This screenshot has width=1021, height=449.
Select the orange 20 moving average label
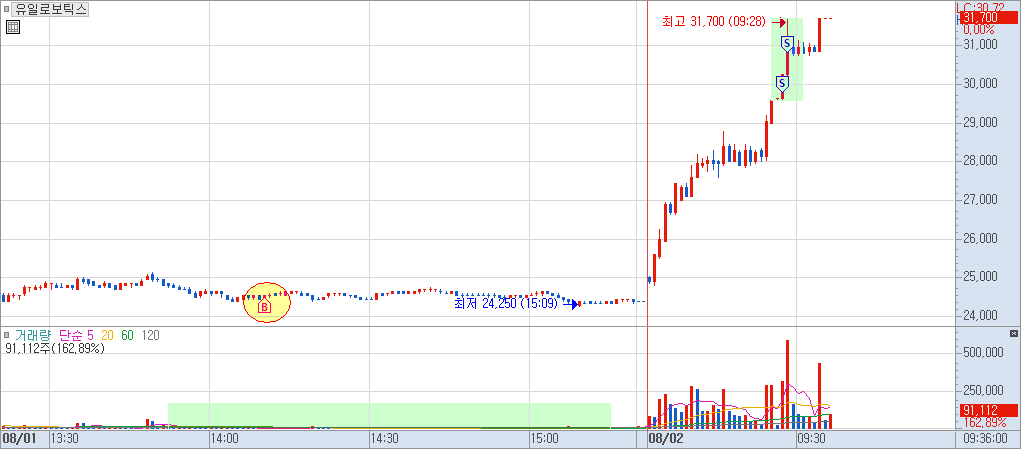(x=107, y=335)
